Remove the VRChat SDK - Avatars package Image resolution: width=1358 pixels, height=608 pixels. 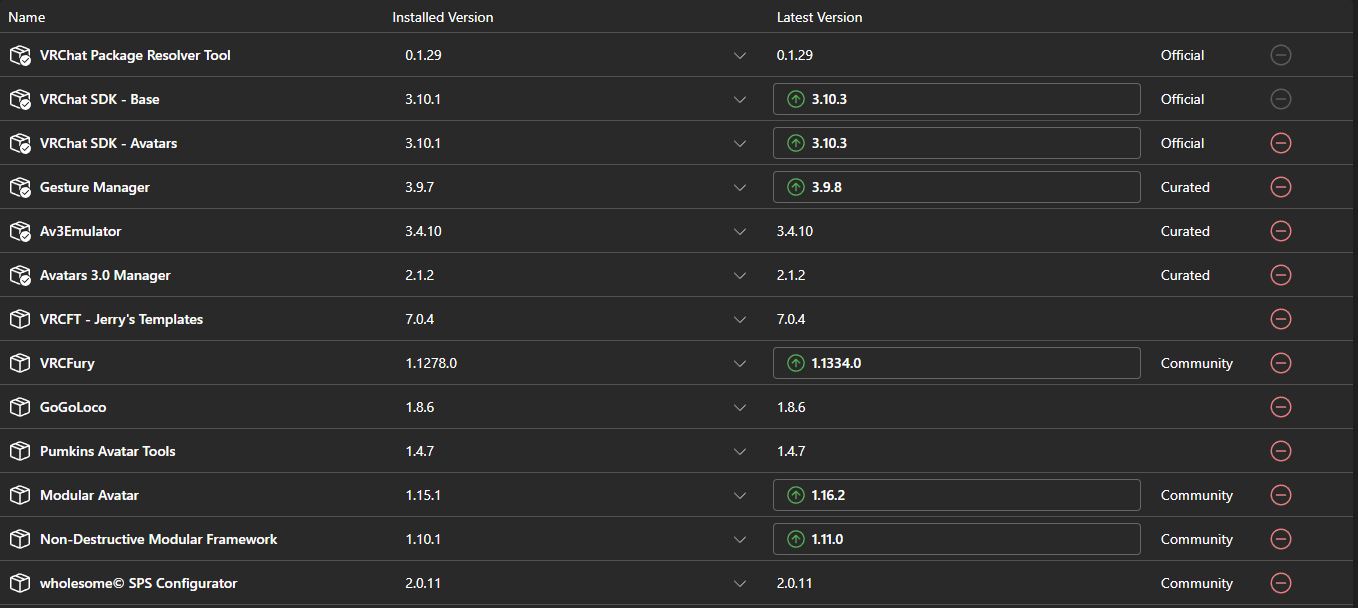click(1280, 143)
